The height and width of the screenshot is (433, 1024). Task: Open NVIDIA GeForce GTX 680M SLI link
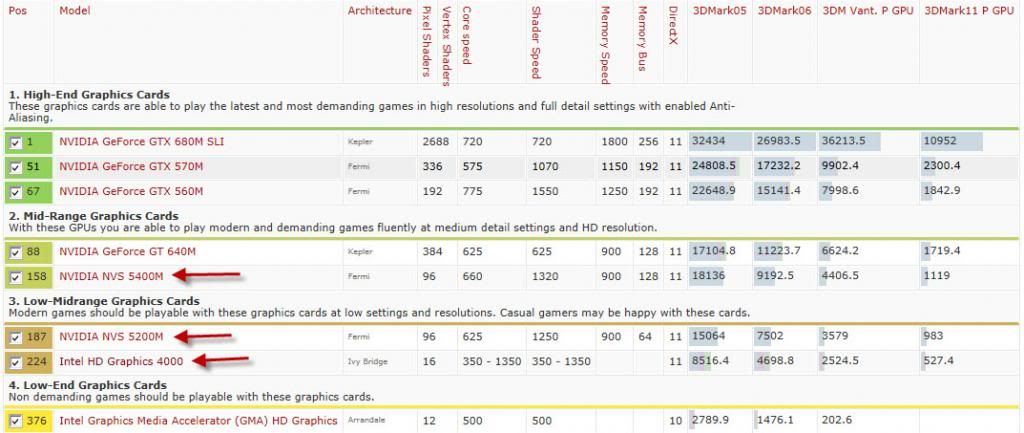[142, 142]
